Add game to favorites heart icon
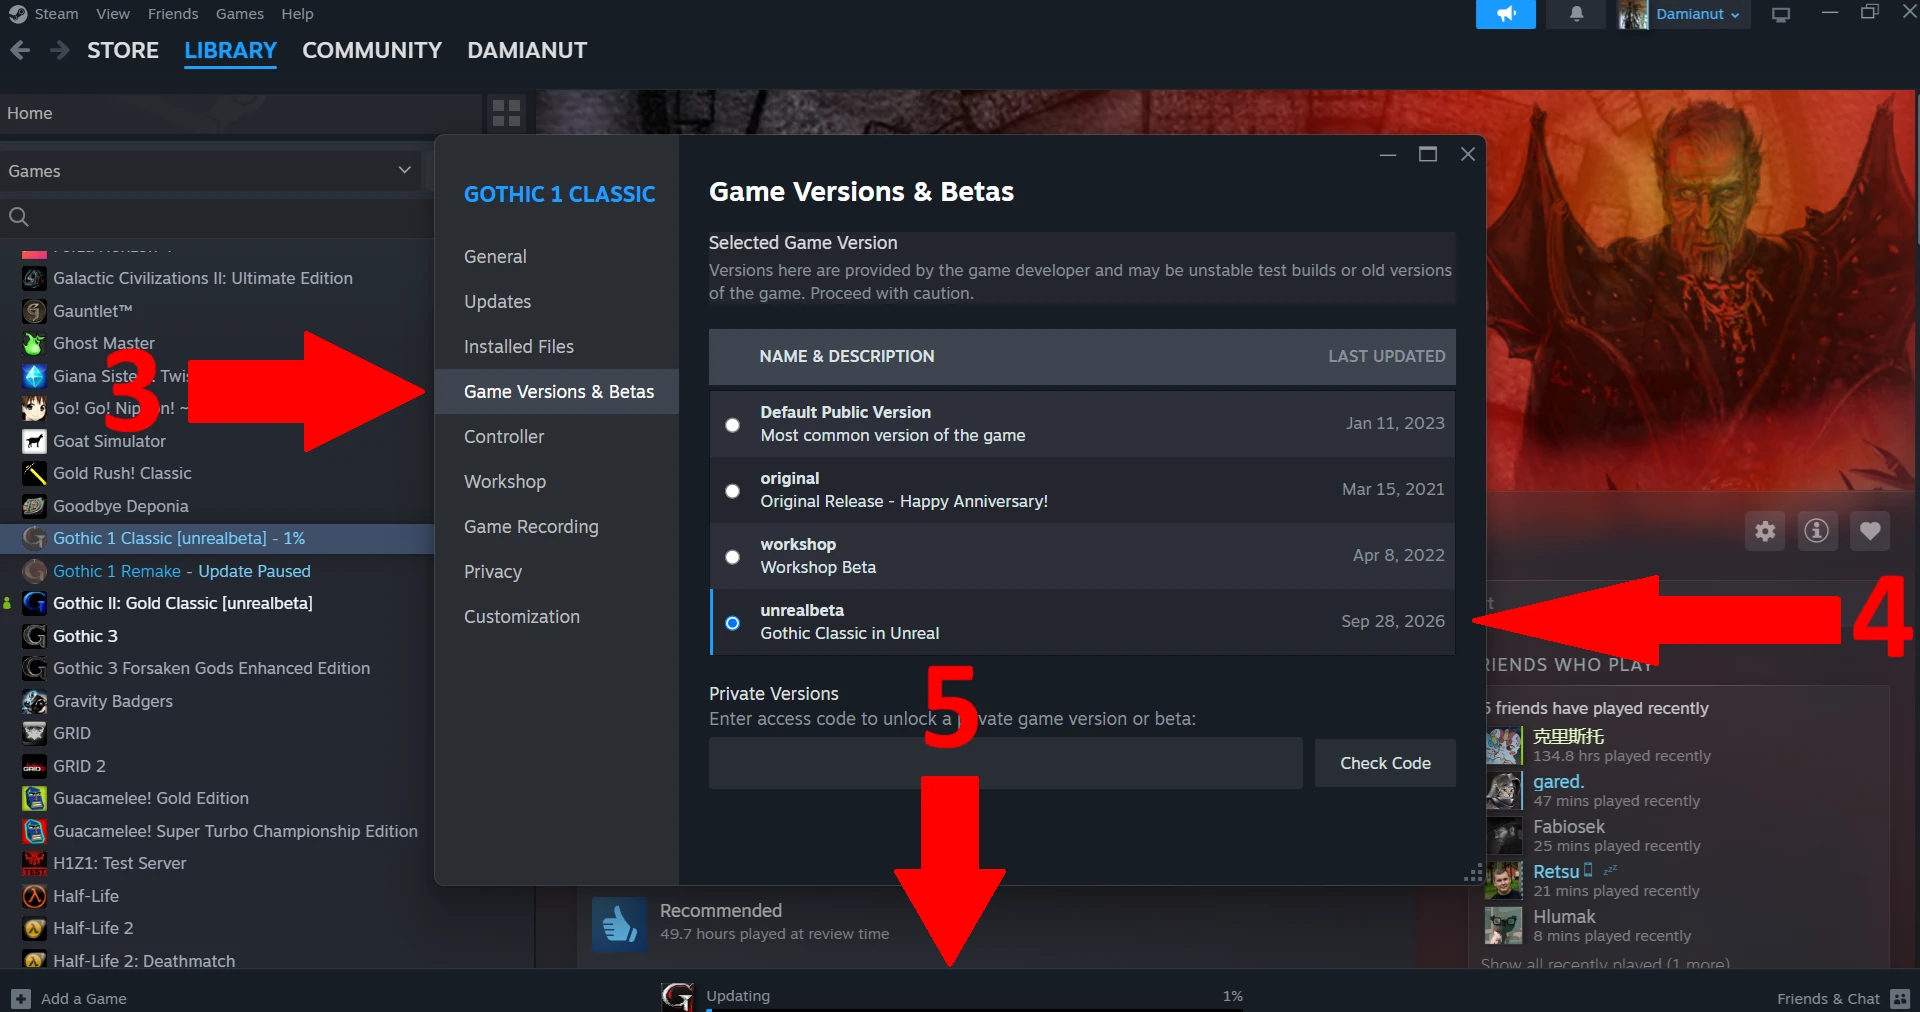This screenshot has width=1920, height=1012. click(1870, 531)
